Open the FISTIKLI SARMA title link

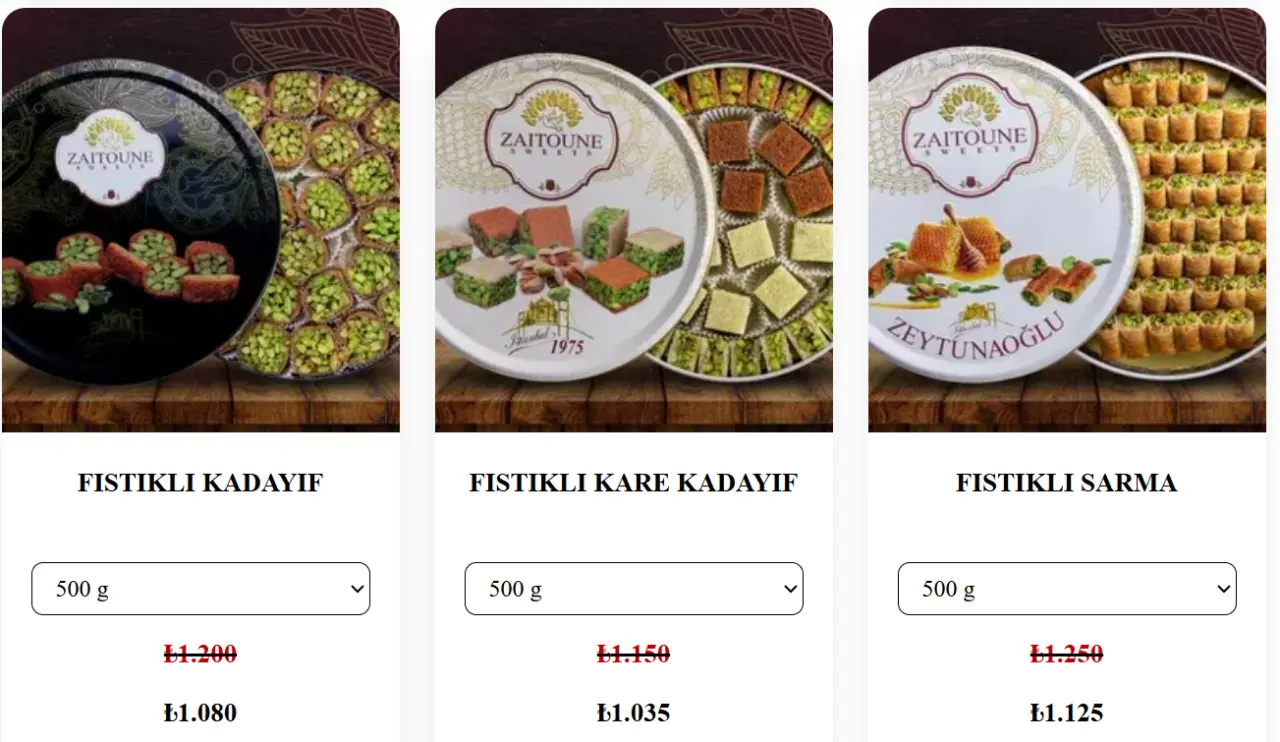[1067, 483]
